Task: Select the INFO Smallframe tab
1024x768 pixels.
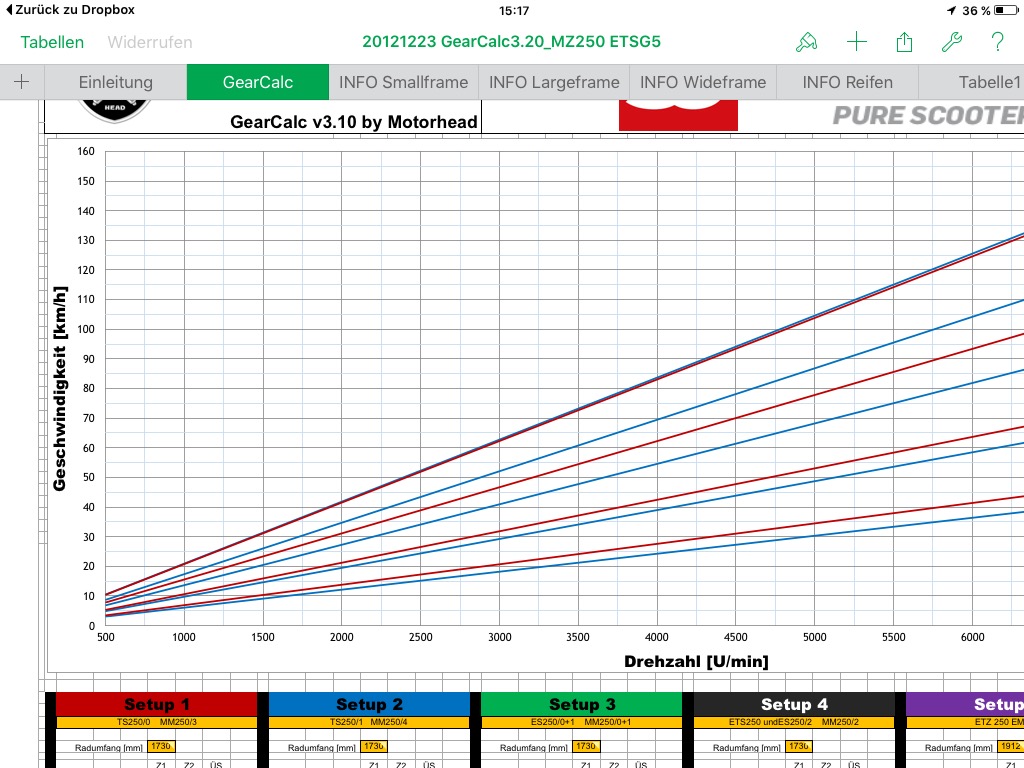Action: coord(403,82)
